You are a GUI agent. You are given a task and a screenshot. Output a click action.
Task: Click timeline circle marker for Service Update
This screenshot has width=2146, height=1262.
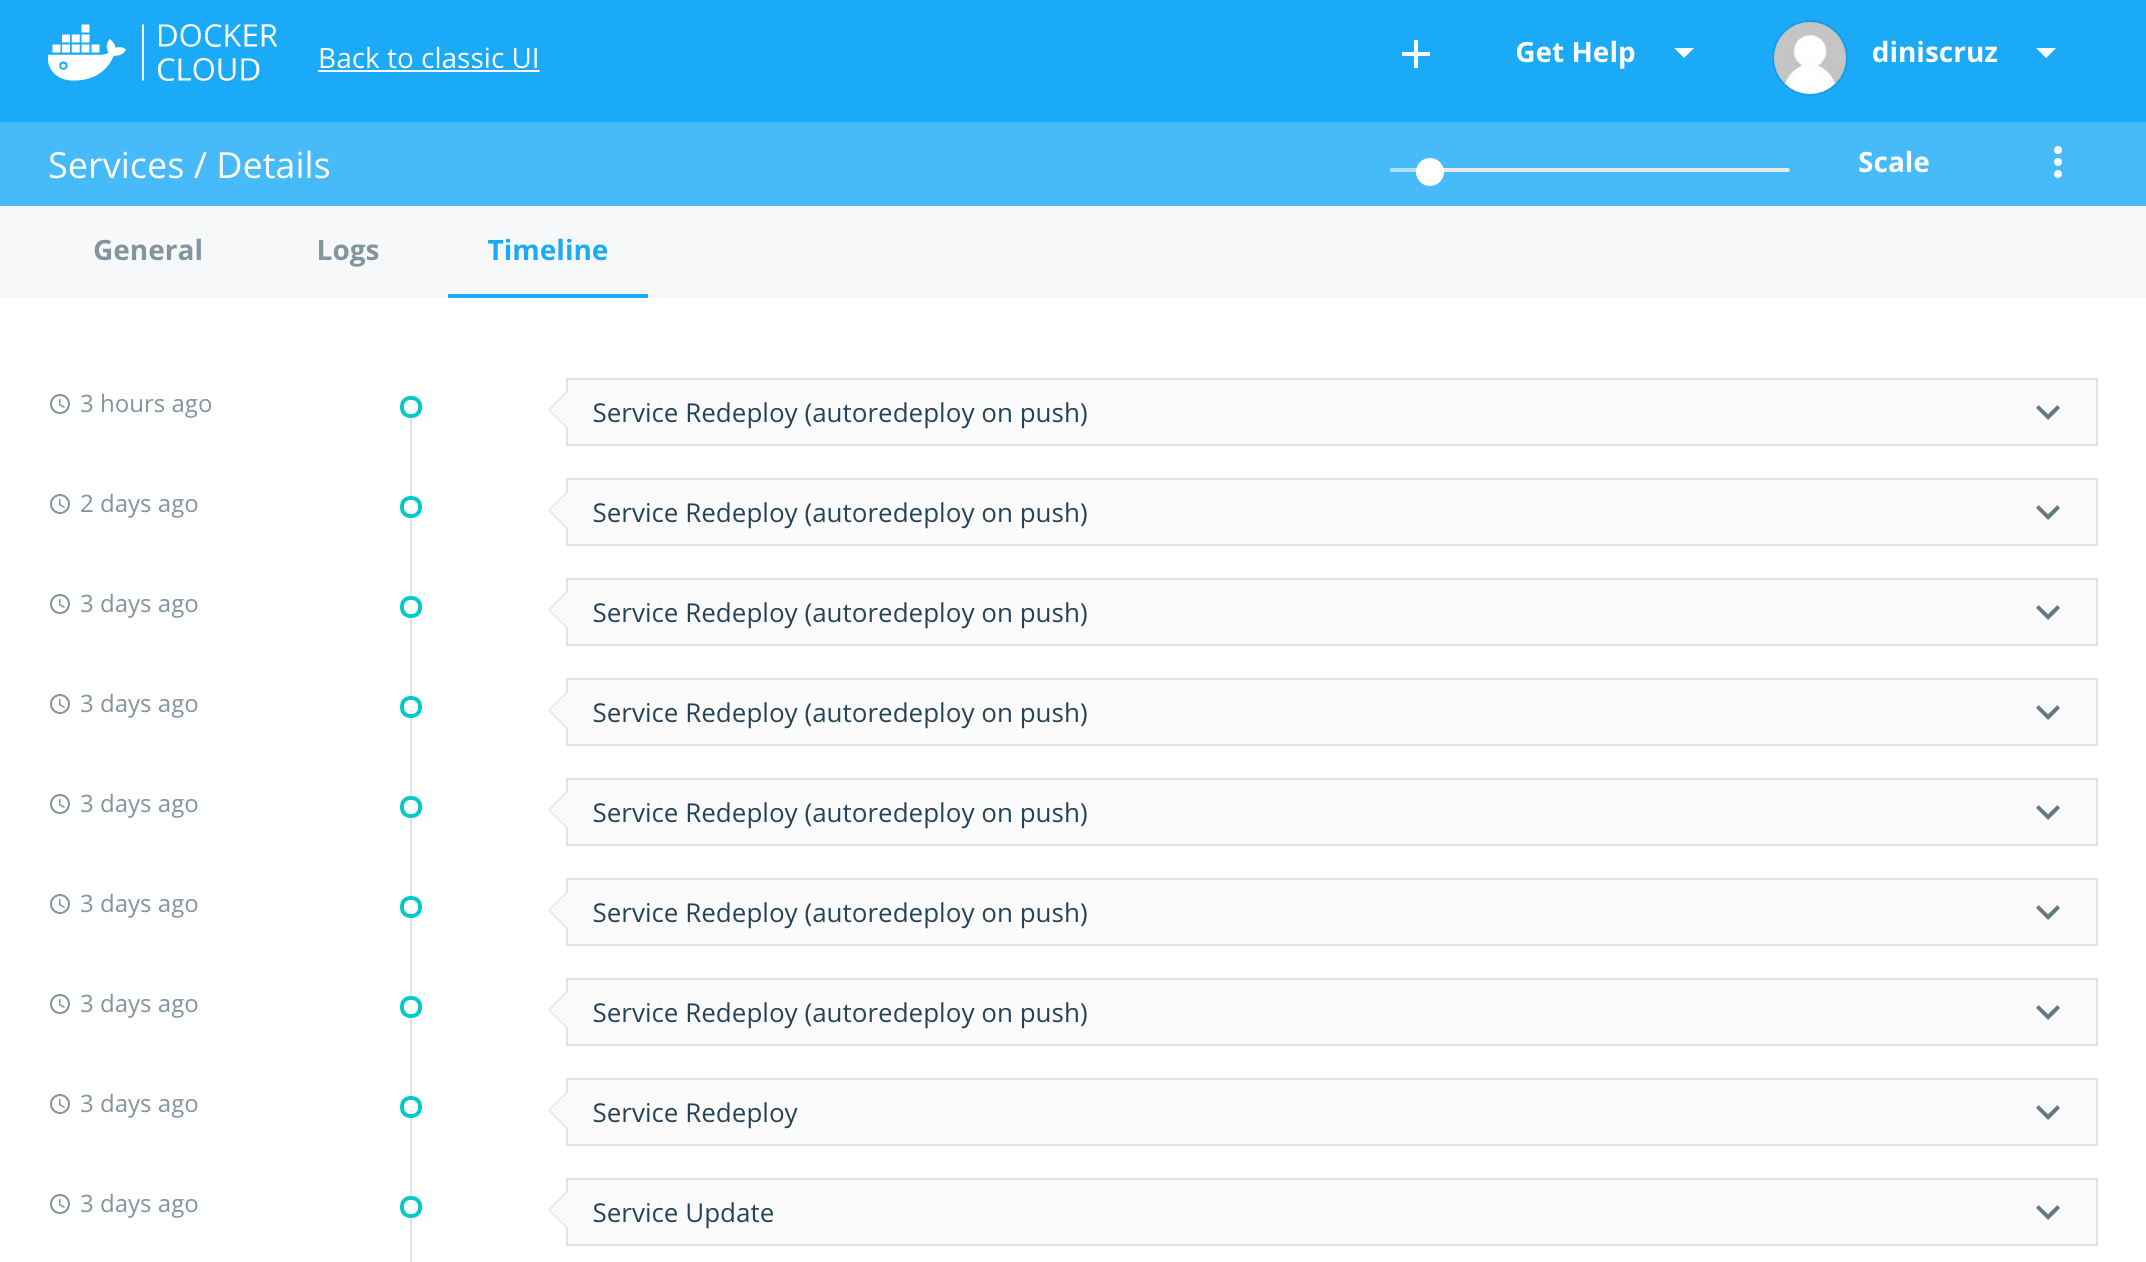pyautogui.click(x=410, y=1207)
